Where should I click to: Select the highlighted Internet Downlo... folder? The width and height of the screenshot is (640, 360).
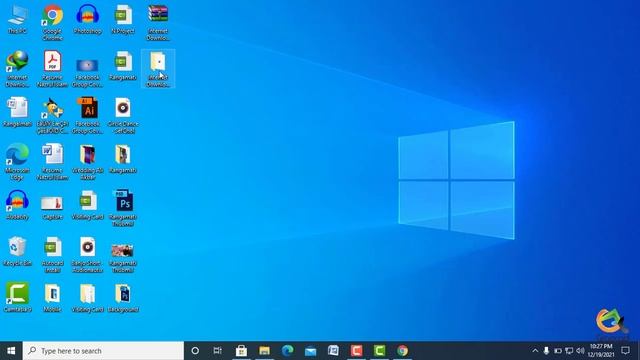click(x=158, y=69)
